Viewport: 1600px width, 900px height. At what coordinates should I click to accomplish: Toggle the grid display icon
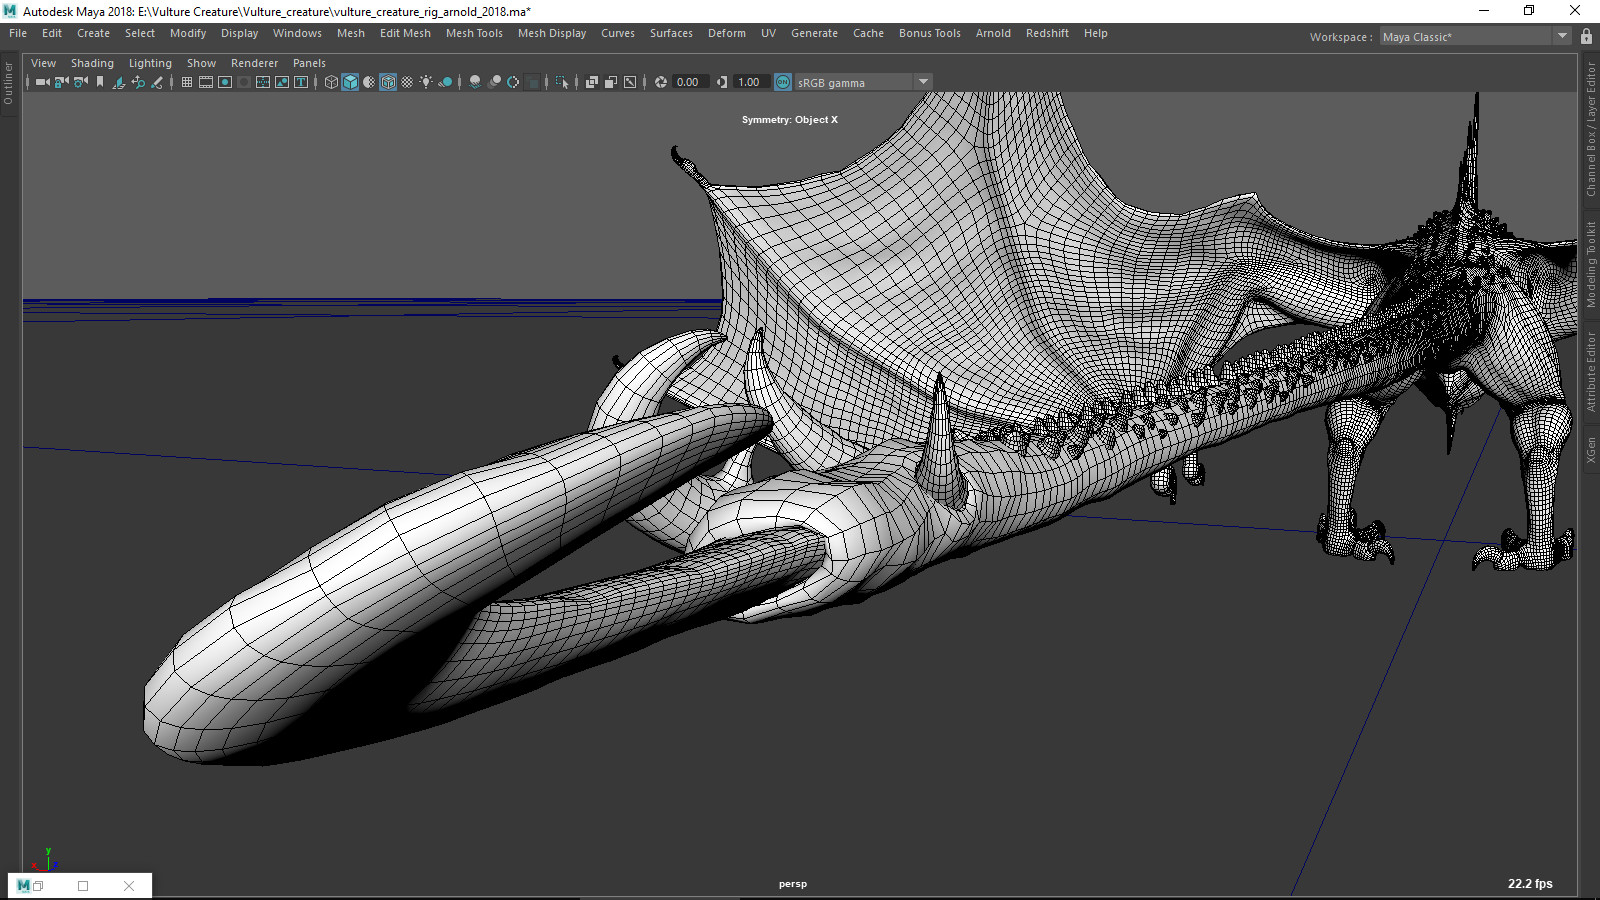187,82
